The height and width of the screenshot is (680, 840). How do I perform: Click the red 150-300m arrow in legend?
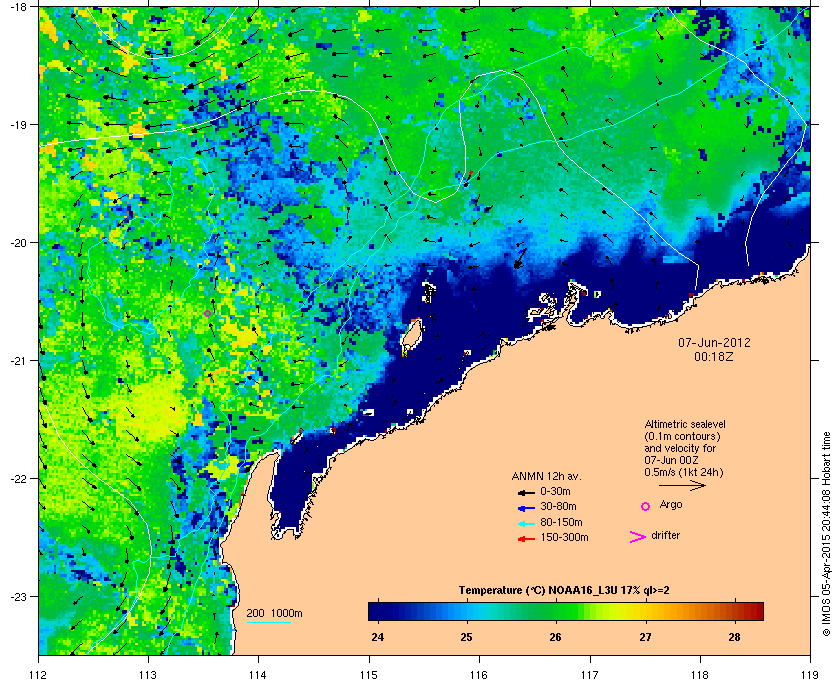click(x=526, y=539)
